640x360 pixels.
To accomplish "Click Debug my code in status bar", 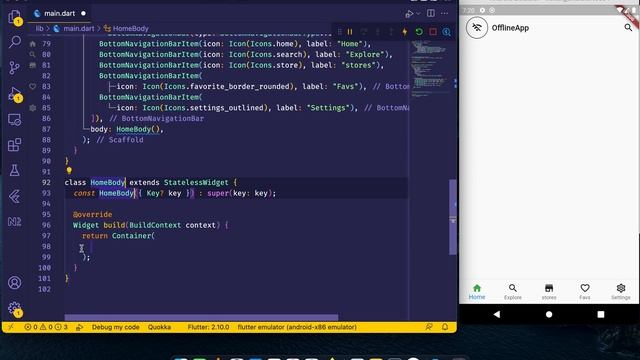I will pyautogui.click(x=115, y=327).
